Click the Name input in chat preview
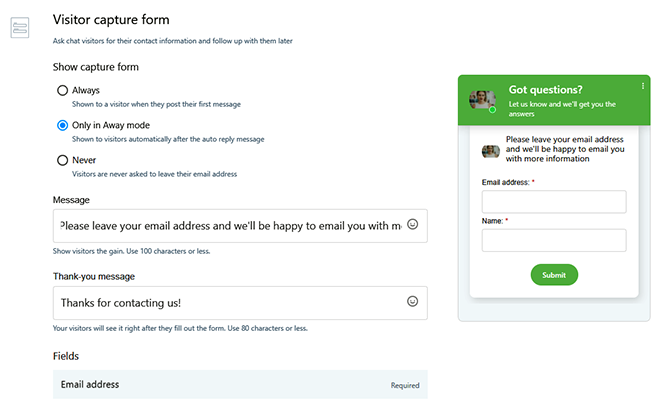 [554, 240]
